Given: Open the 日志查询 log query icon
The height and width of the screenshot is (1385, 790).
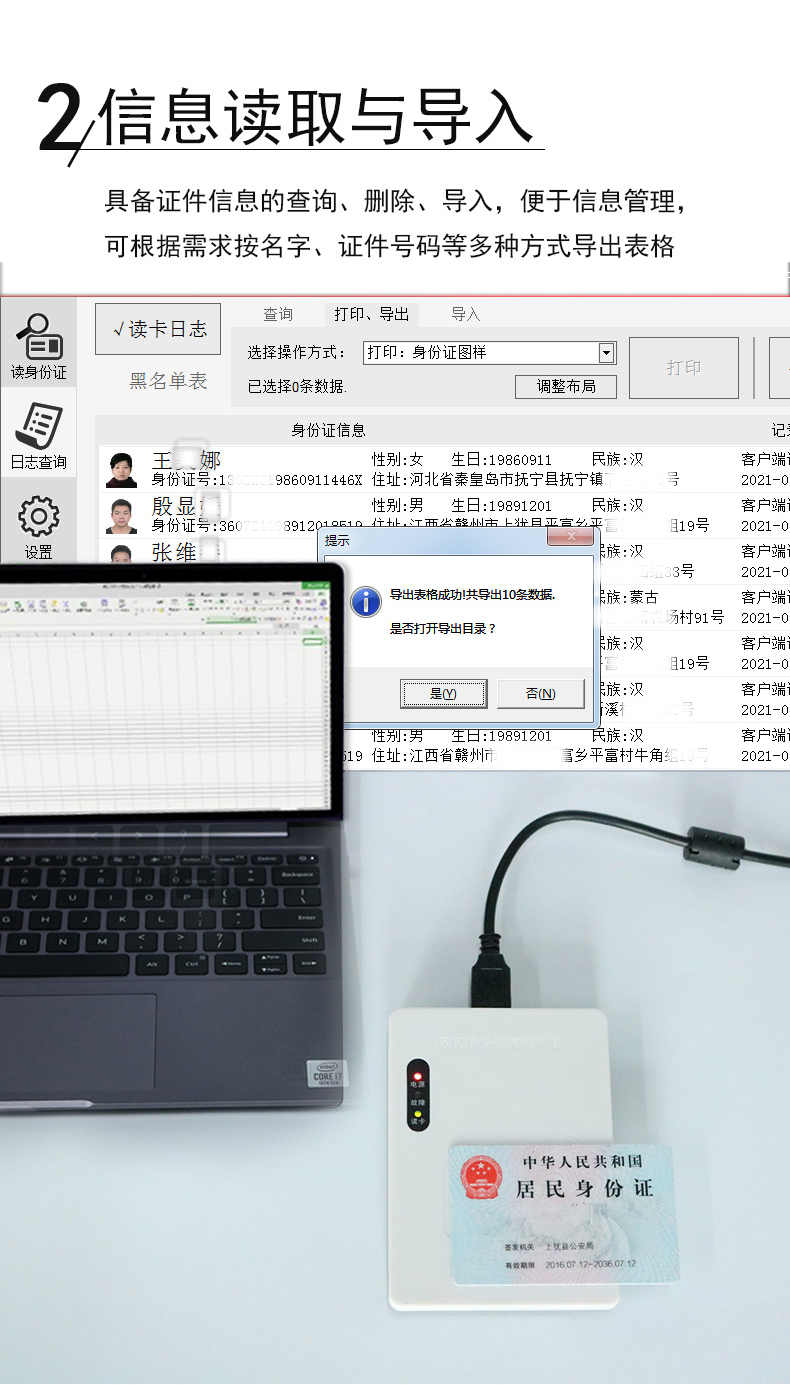Looking at the screenshot, I should pyautogui.click(x=38, y=436).
